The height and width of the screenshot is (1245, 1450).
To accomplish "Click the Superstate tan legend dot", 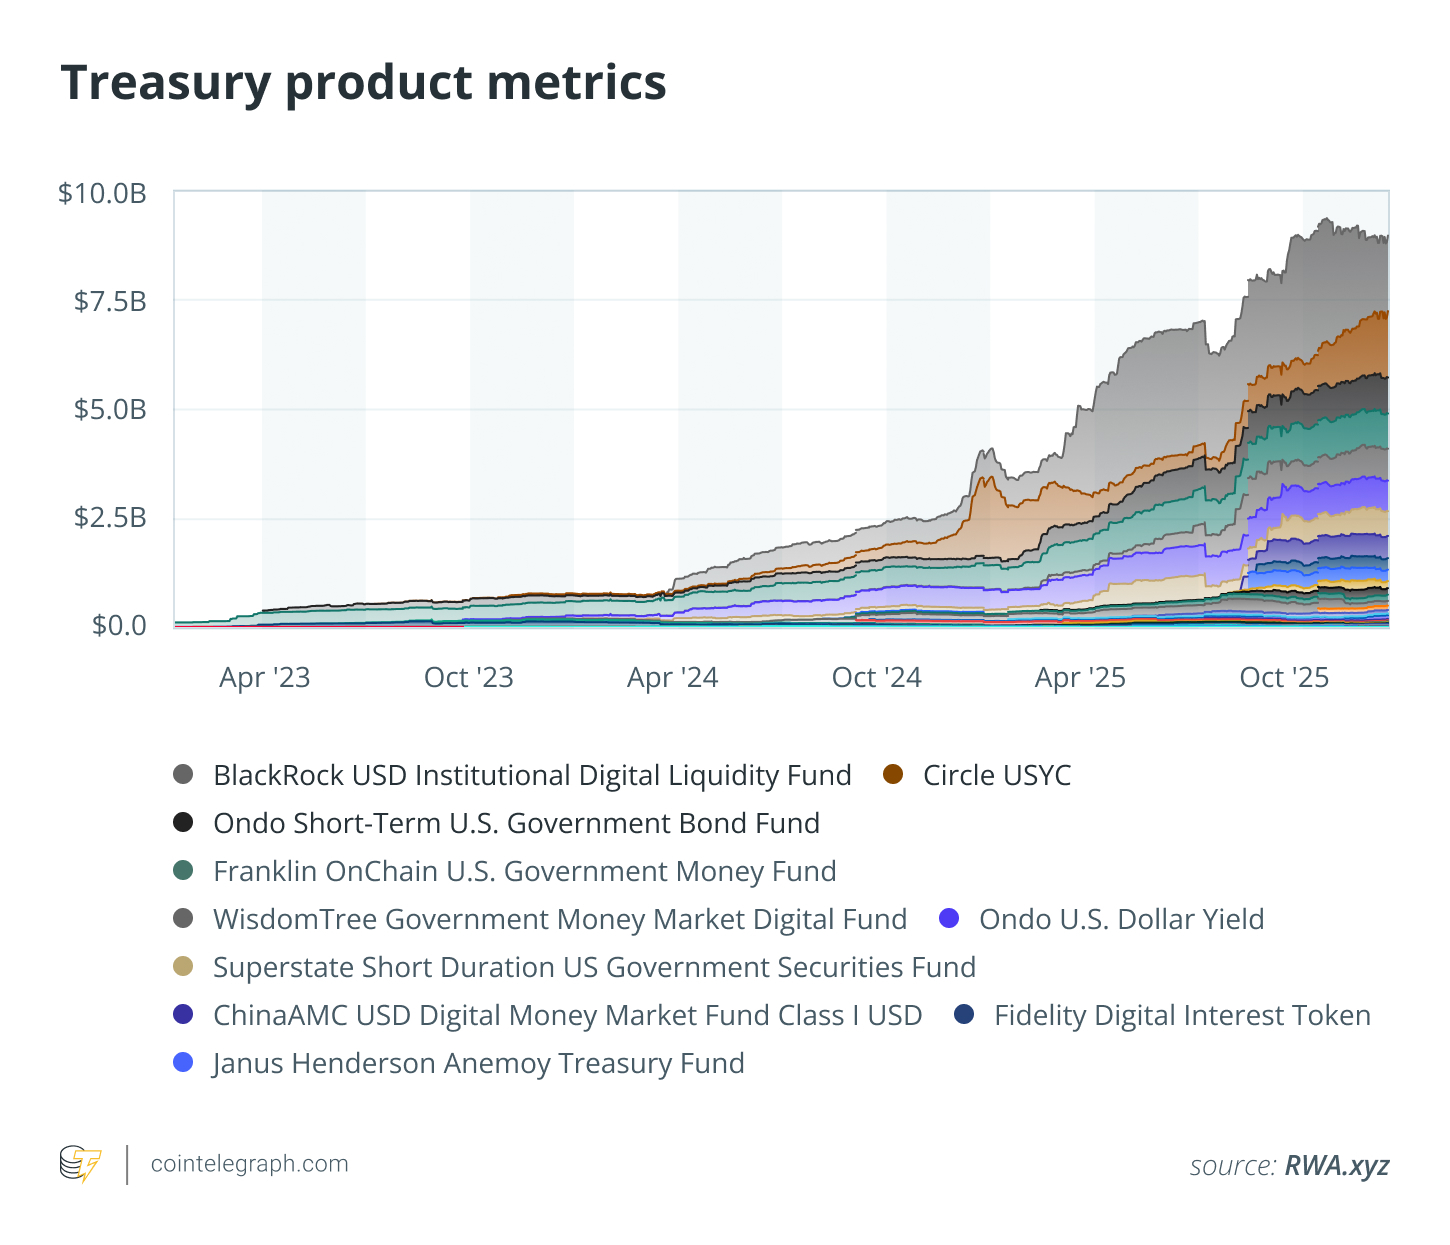I will tap(183, 967).
